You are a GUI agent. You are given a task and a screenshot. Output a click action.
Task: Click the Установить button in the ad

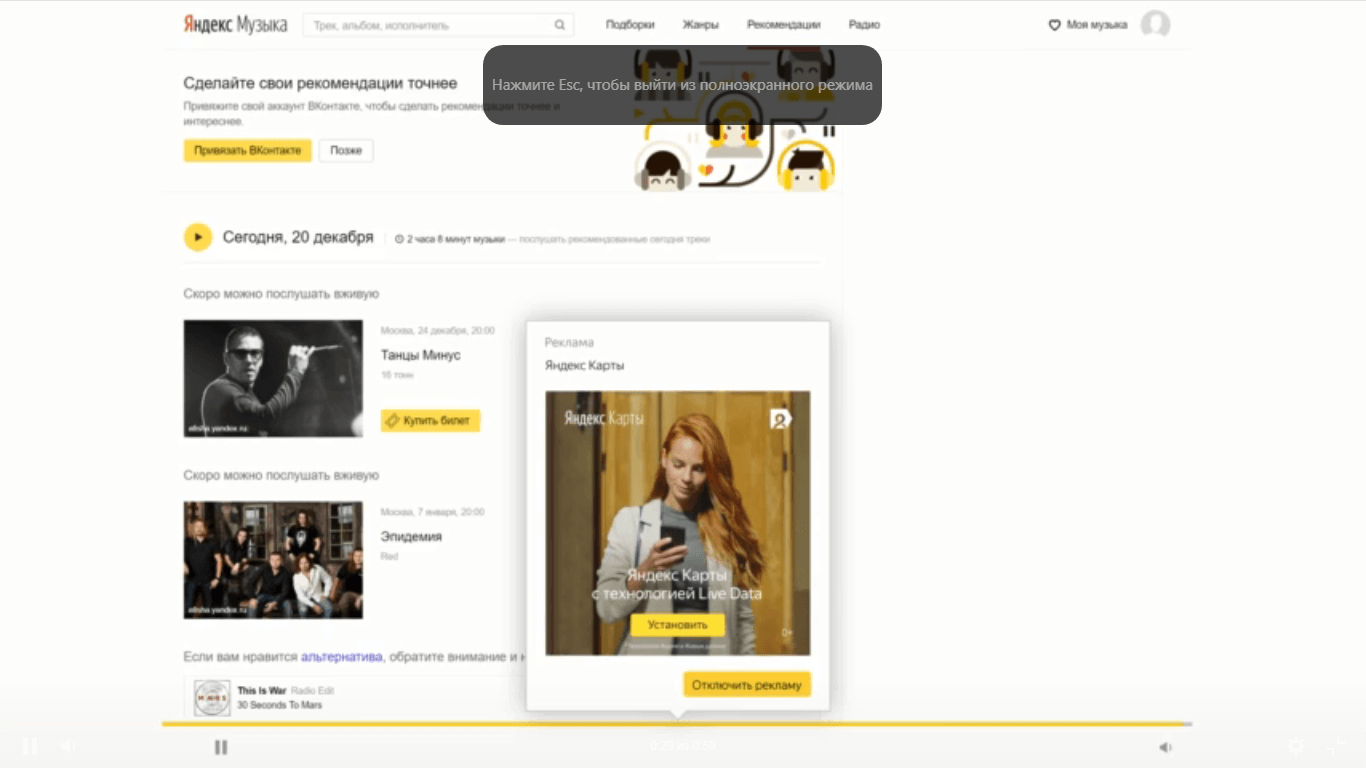[677, 625]
